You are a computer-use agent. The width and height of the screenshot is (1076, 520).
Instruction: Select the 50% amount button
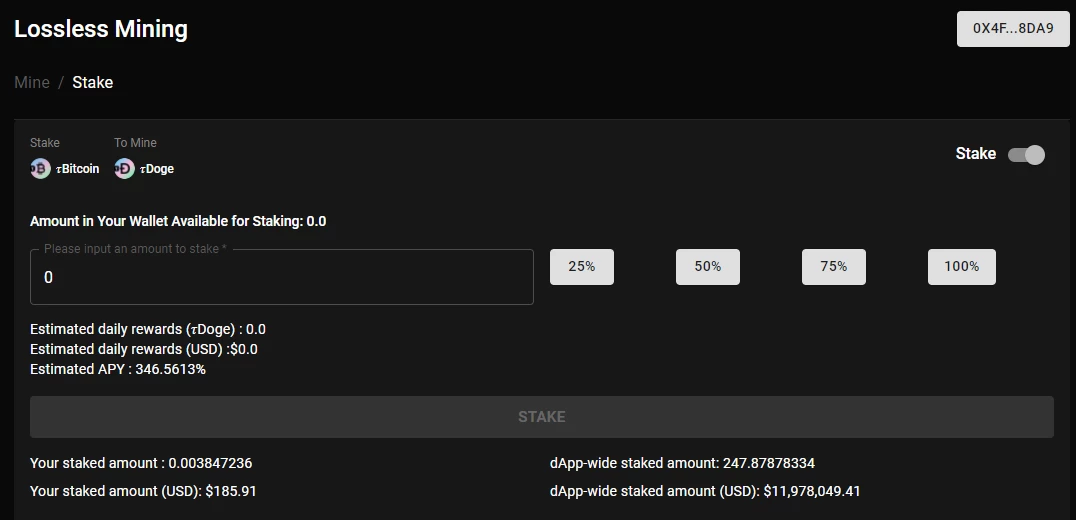(707, 267)
